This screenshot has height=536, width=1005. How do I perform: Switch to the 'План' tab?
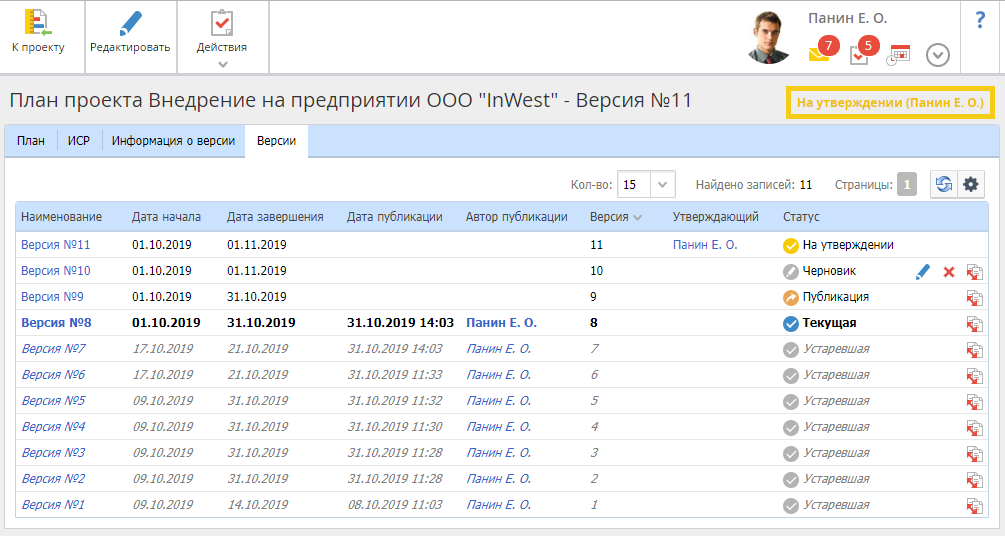(31, 141)
